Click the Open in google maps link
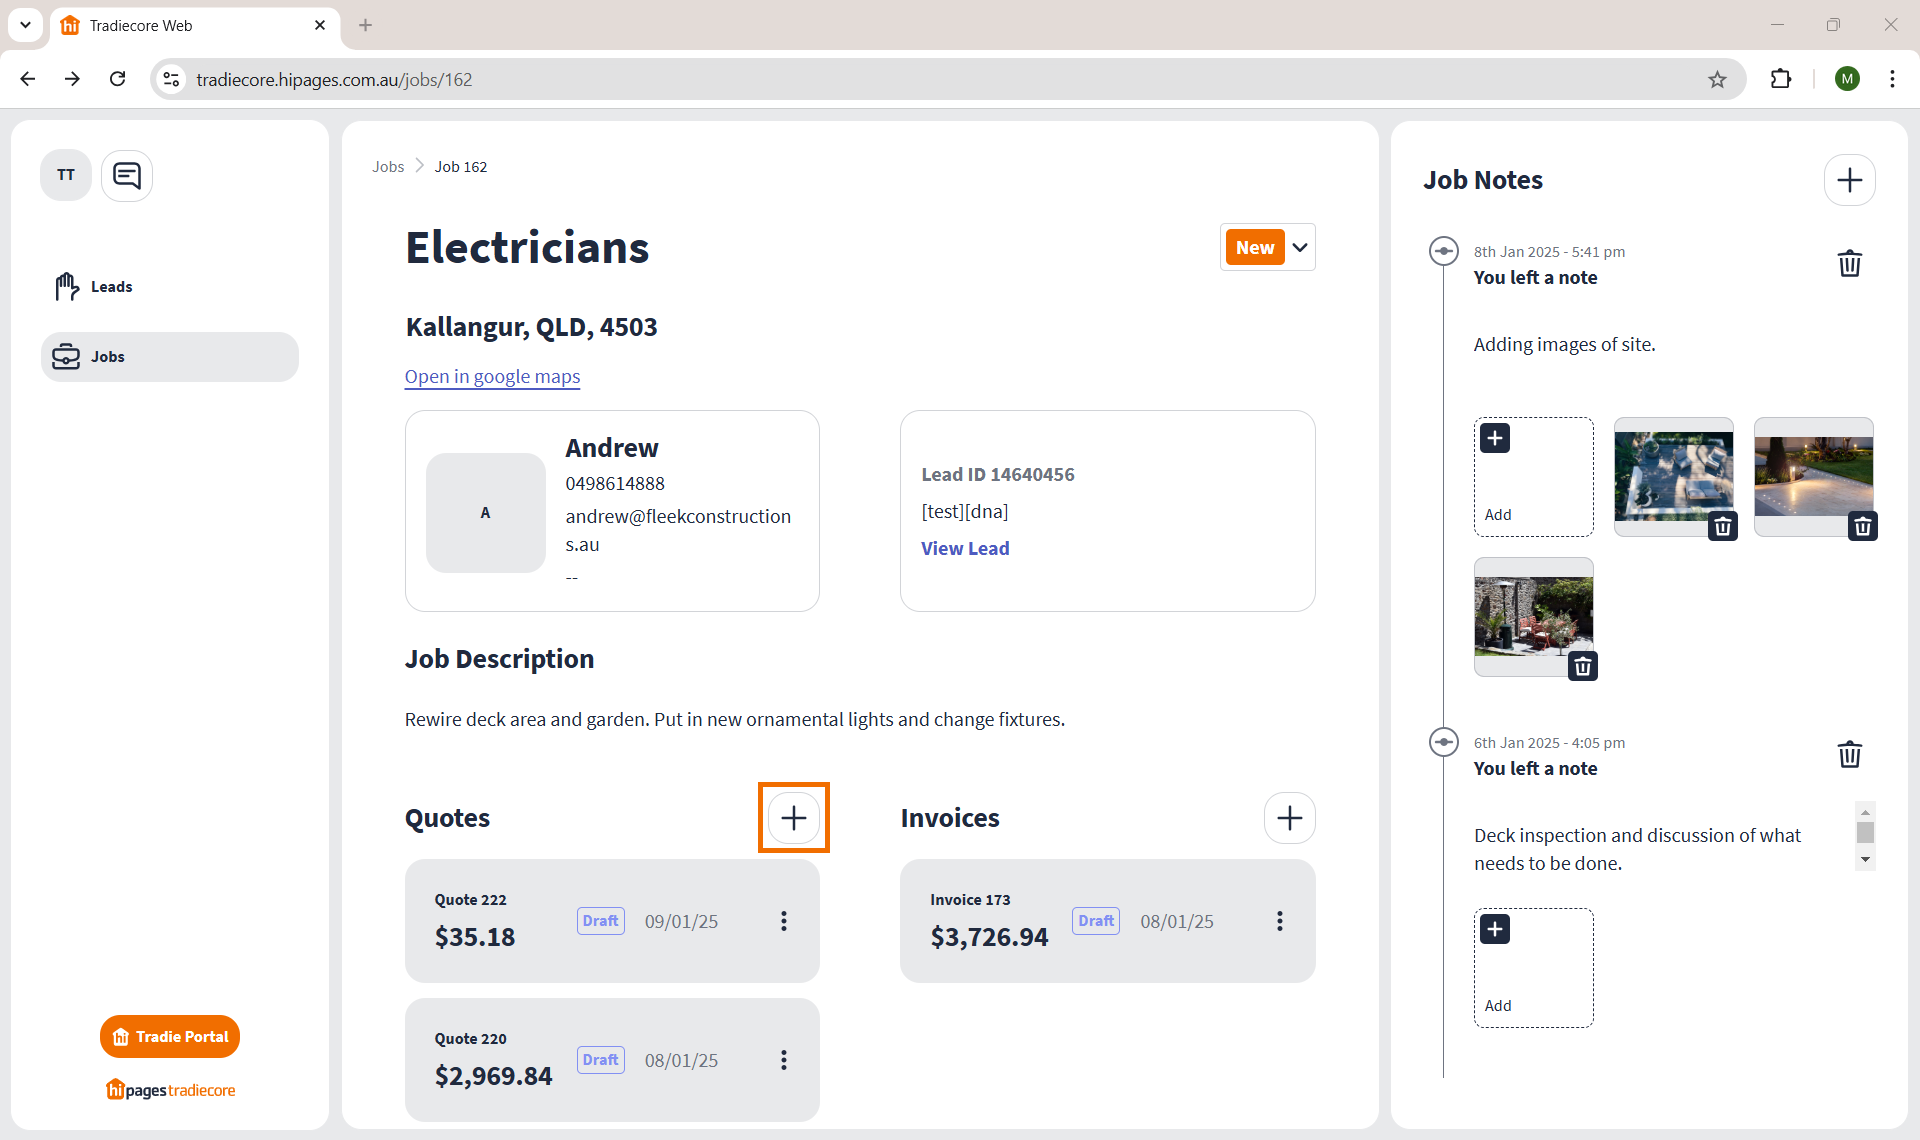Screen dimensions: 1920x1140 pyautogui.click(x=492, y=377)
